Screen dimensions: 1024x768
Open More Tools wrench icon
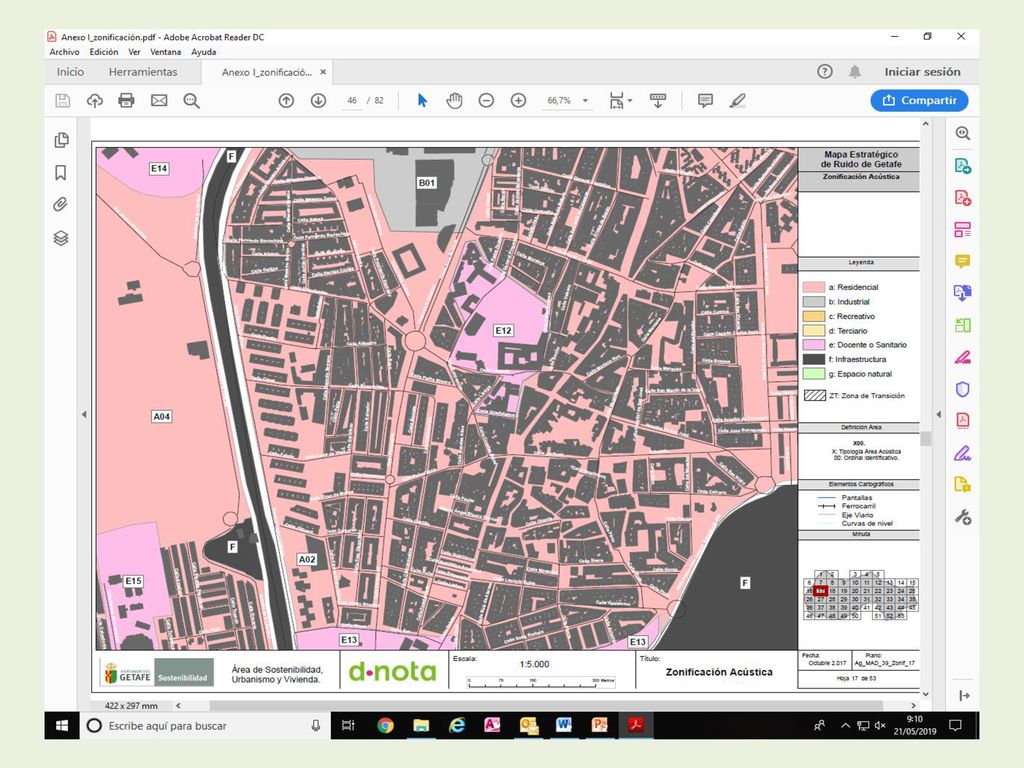963,517
